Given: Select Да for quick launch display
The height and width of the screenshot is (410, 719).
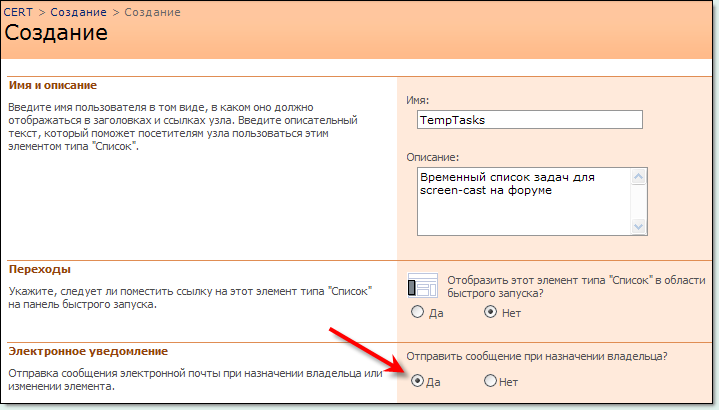Looking at the screenshot, I should point(417,312).
